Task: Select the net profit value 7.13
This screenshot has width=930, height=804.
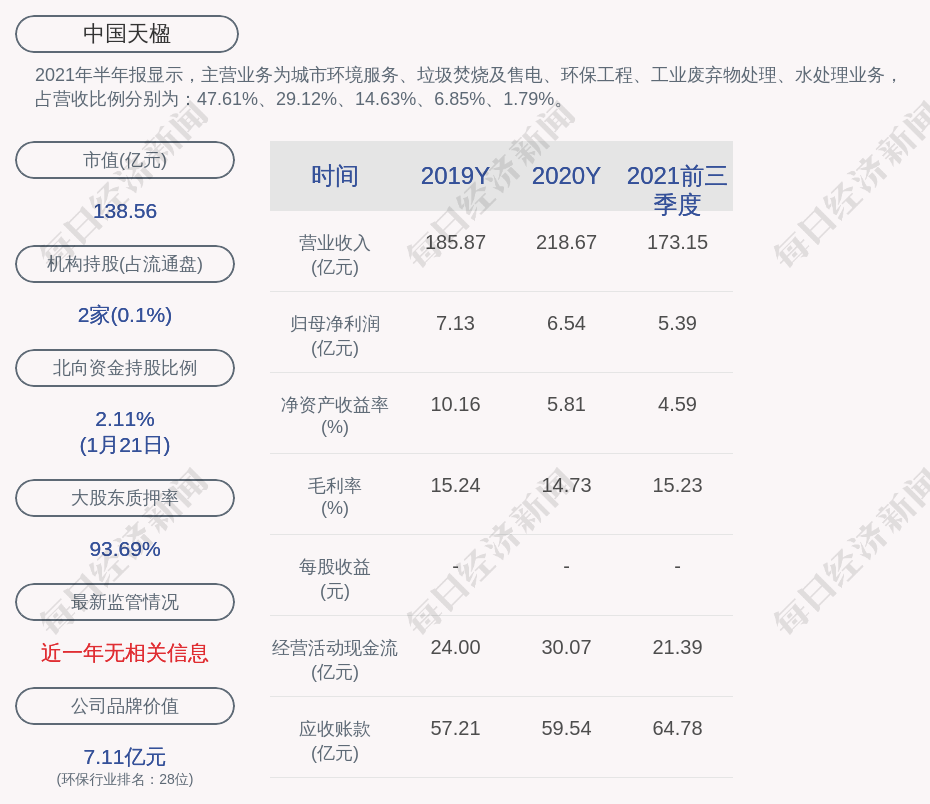Action: pos(456,324)
